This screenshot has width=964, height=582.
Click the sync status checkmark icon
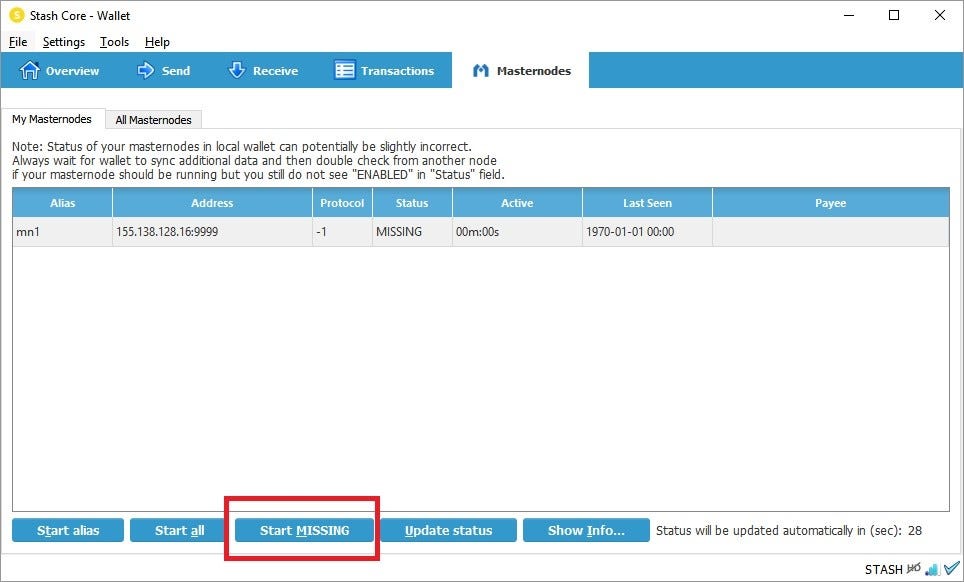pos(951,568)
